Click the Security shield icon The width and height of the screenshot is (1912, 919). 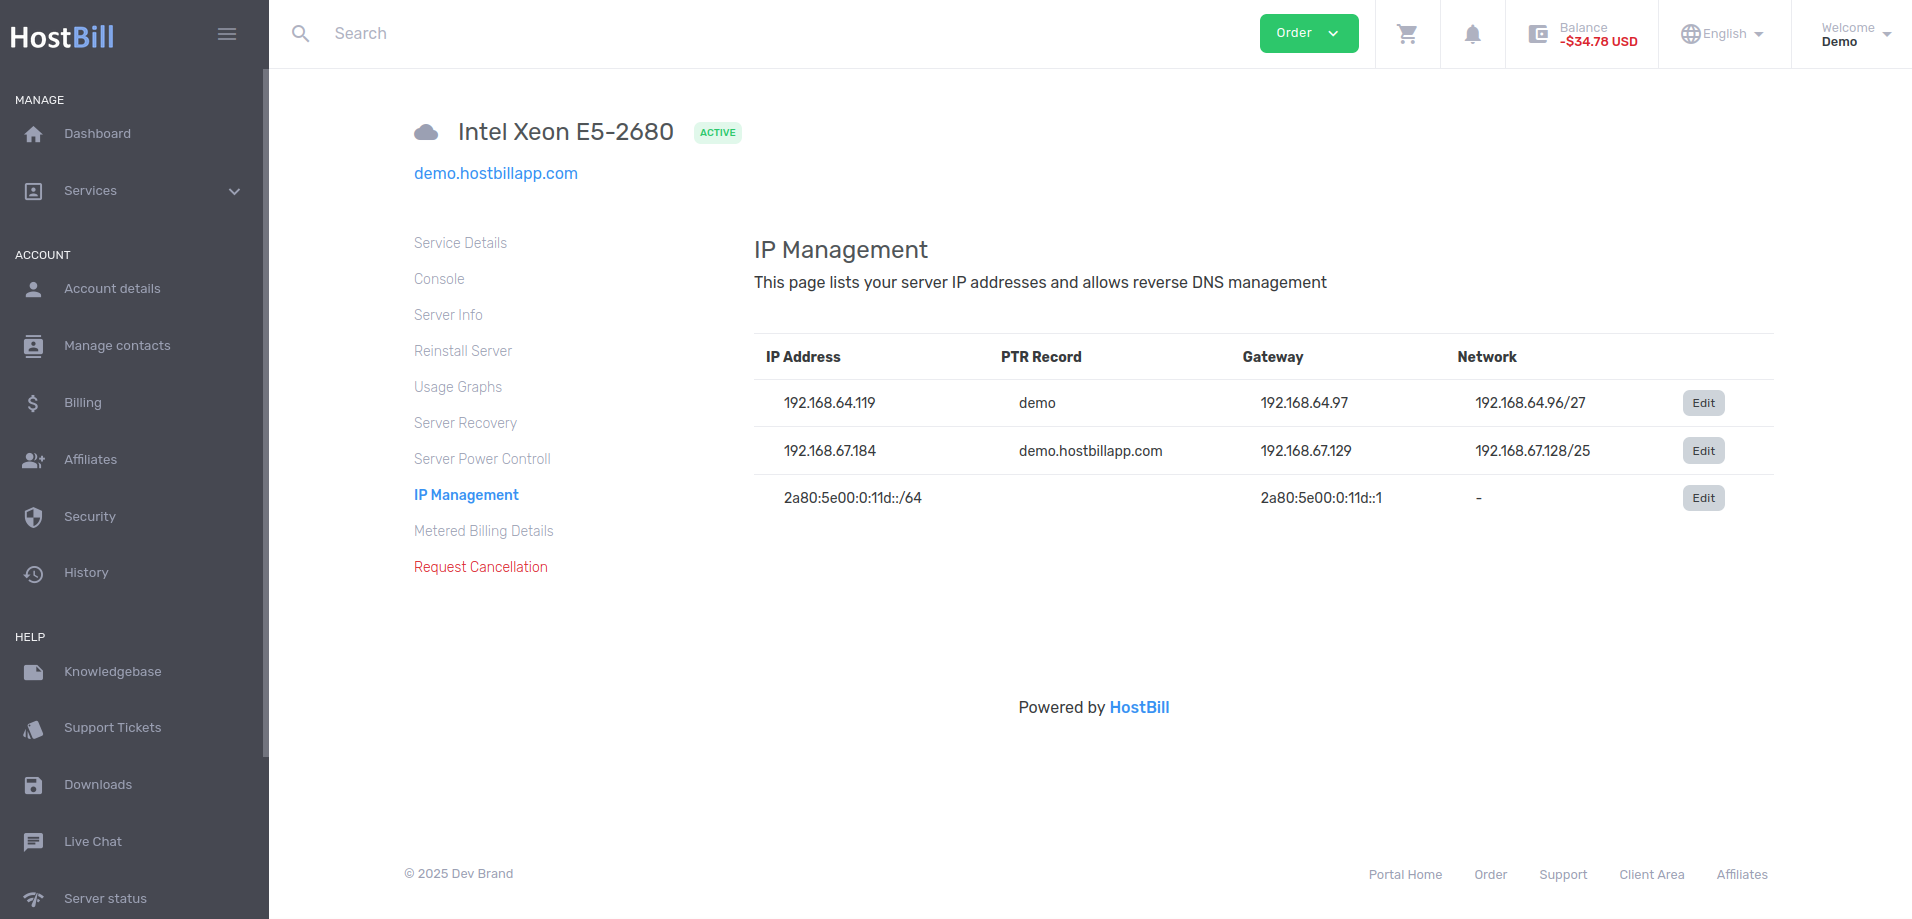(33, 517)
